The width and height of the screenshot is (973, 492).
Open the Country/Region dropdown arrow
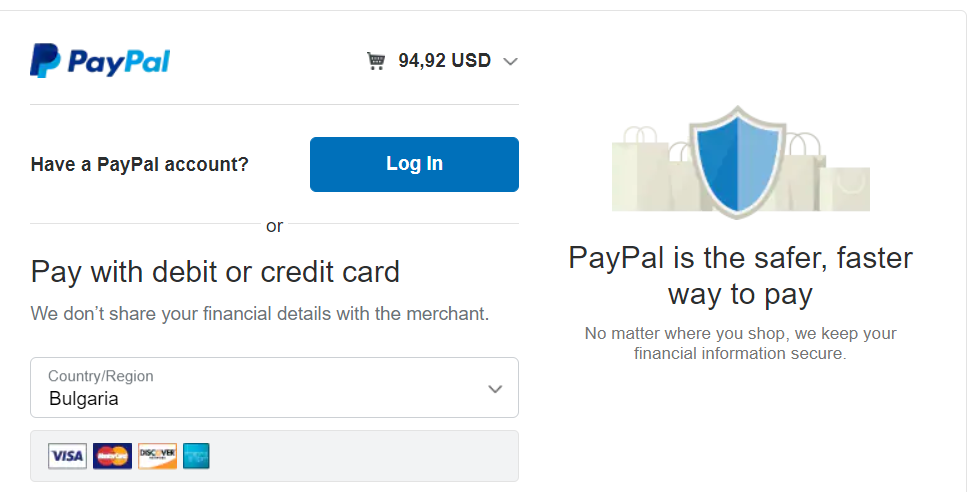click(494, 388)
